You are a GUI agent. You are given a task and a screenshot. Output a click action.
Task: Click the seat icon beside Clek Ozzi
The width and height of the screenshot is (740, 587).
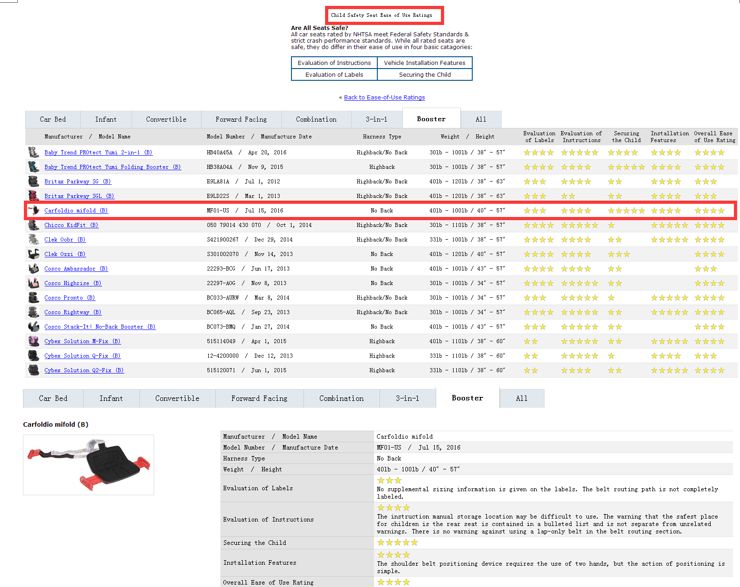tap(33, 254)
